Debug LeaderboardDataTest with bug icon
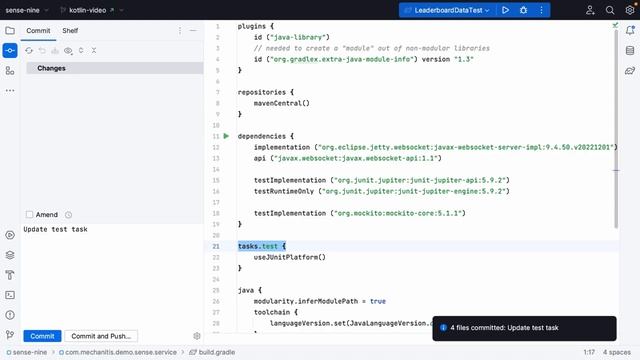Screen dimensions: 640x360 pos(523,10)
